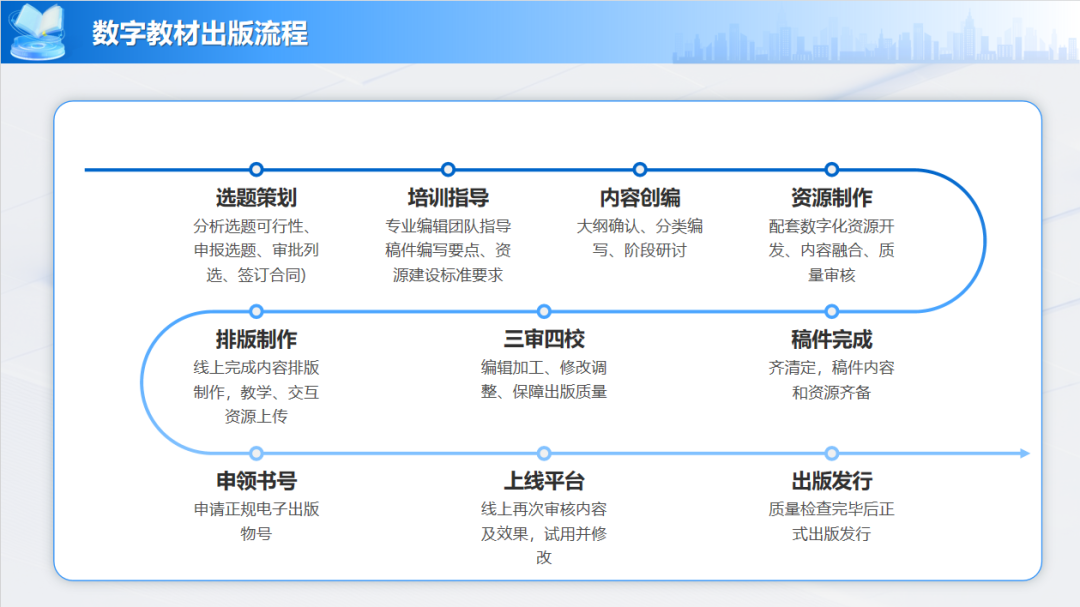The width and height of the screenshot is (1080, 607).
Task: Click the 内容创编 timeline node circle
Action: tap(640, 170)
